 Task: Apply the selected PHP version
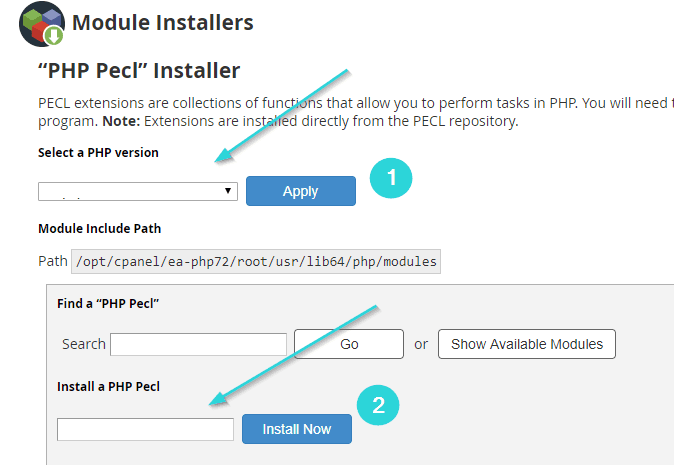click(301, 191)
